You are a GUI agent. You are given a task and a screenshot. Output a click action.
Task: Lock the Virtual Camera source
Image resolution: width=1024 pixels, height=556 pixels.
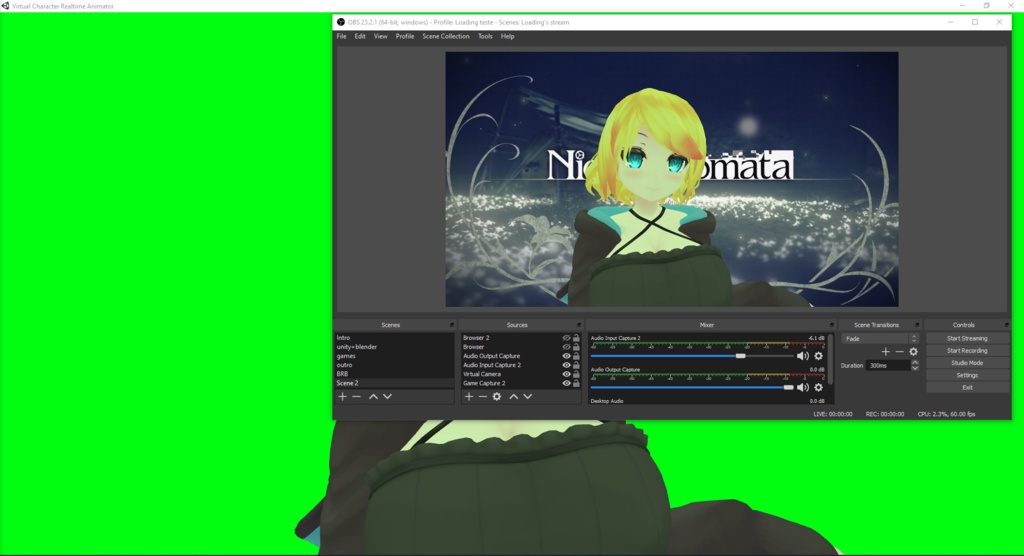[576, 374]
